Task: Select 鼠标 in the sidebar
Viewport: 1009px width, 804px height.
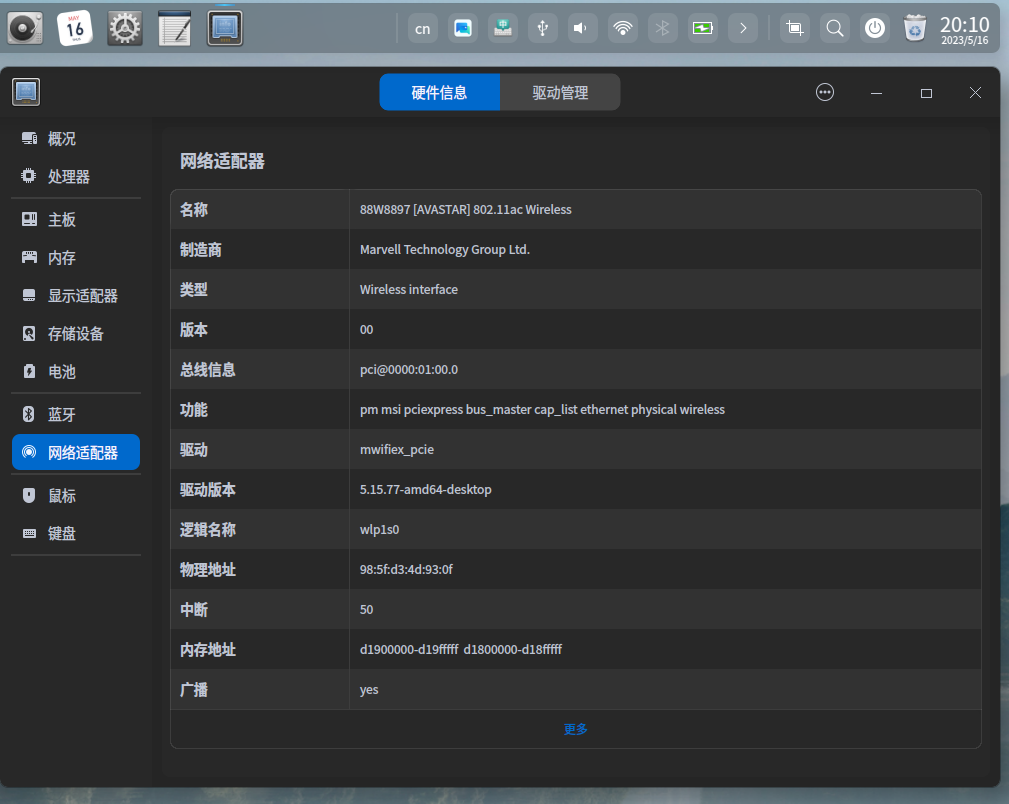Action: (76, 496)
